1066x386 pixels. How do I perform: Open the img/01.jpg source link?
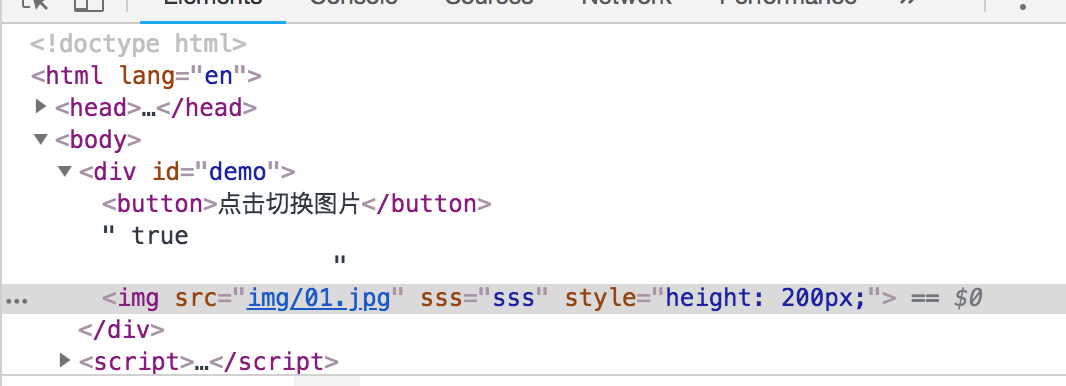click(x=319, y=298)
